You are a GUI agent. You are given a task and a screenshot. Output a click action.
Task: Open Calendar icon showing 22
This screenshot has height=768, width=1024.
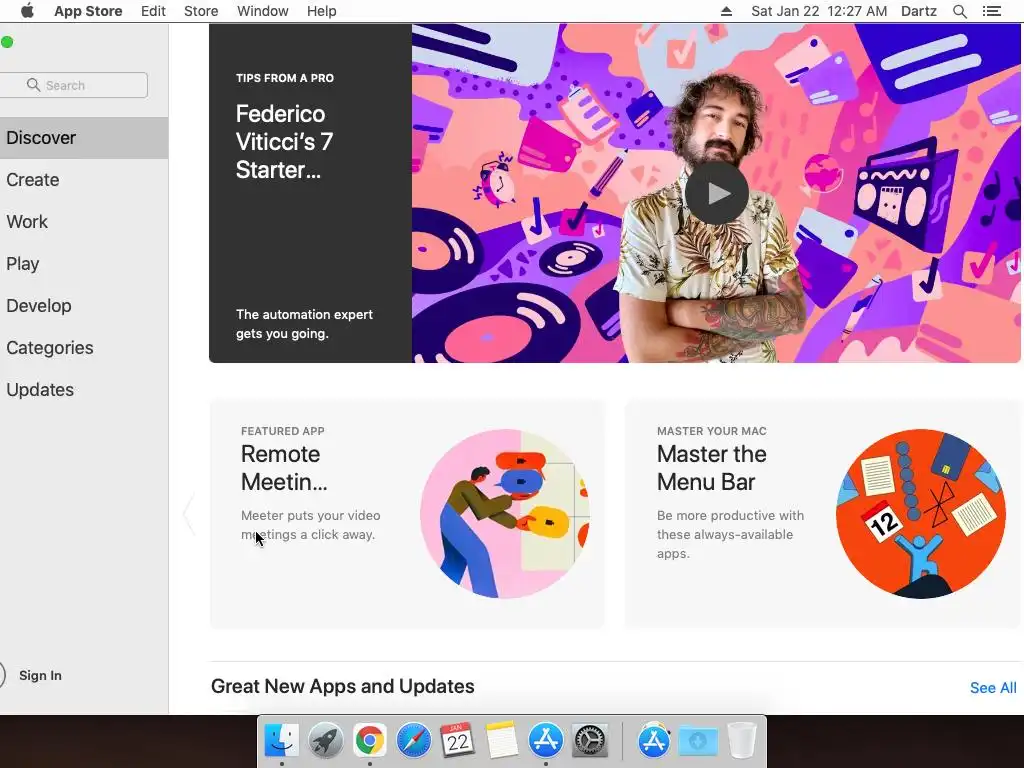tap(457, 741)
